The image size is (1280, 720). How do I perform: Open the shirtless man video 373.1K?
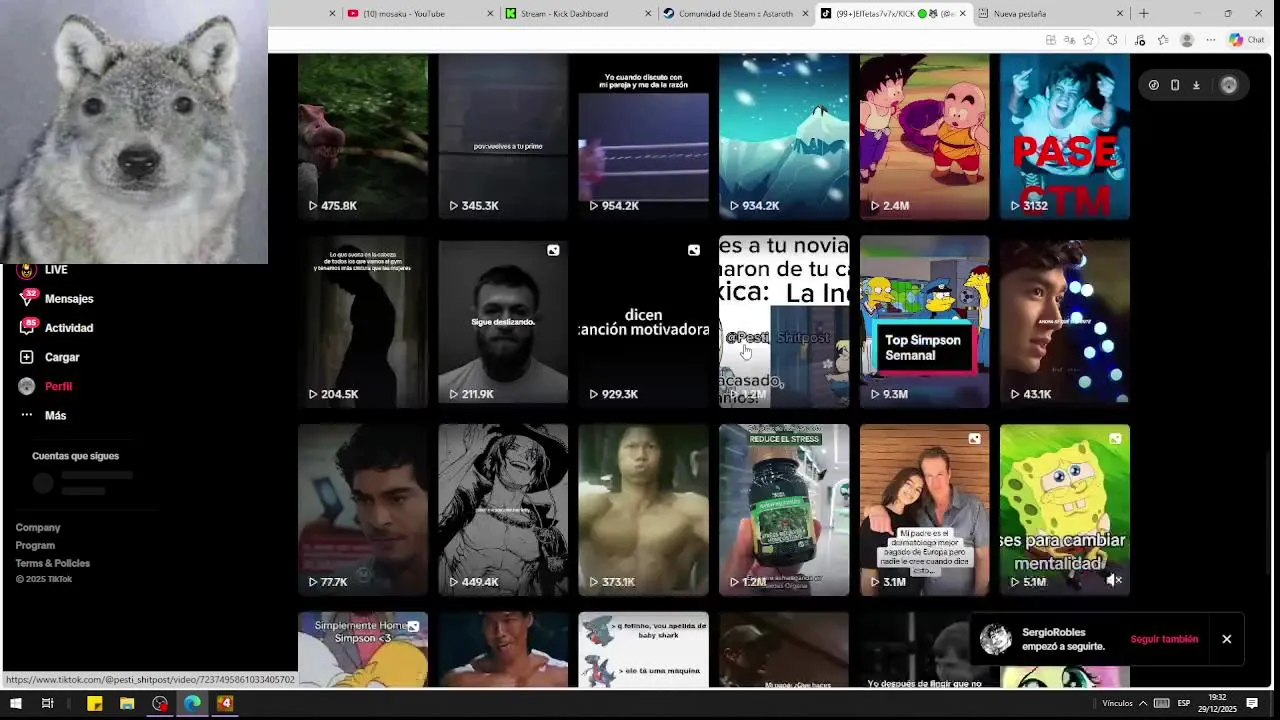point(643,510)
